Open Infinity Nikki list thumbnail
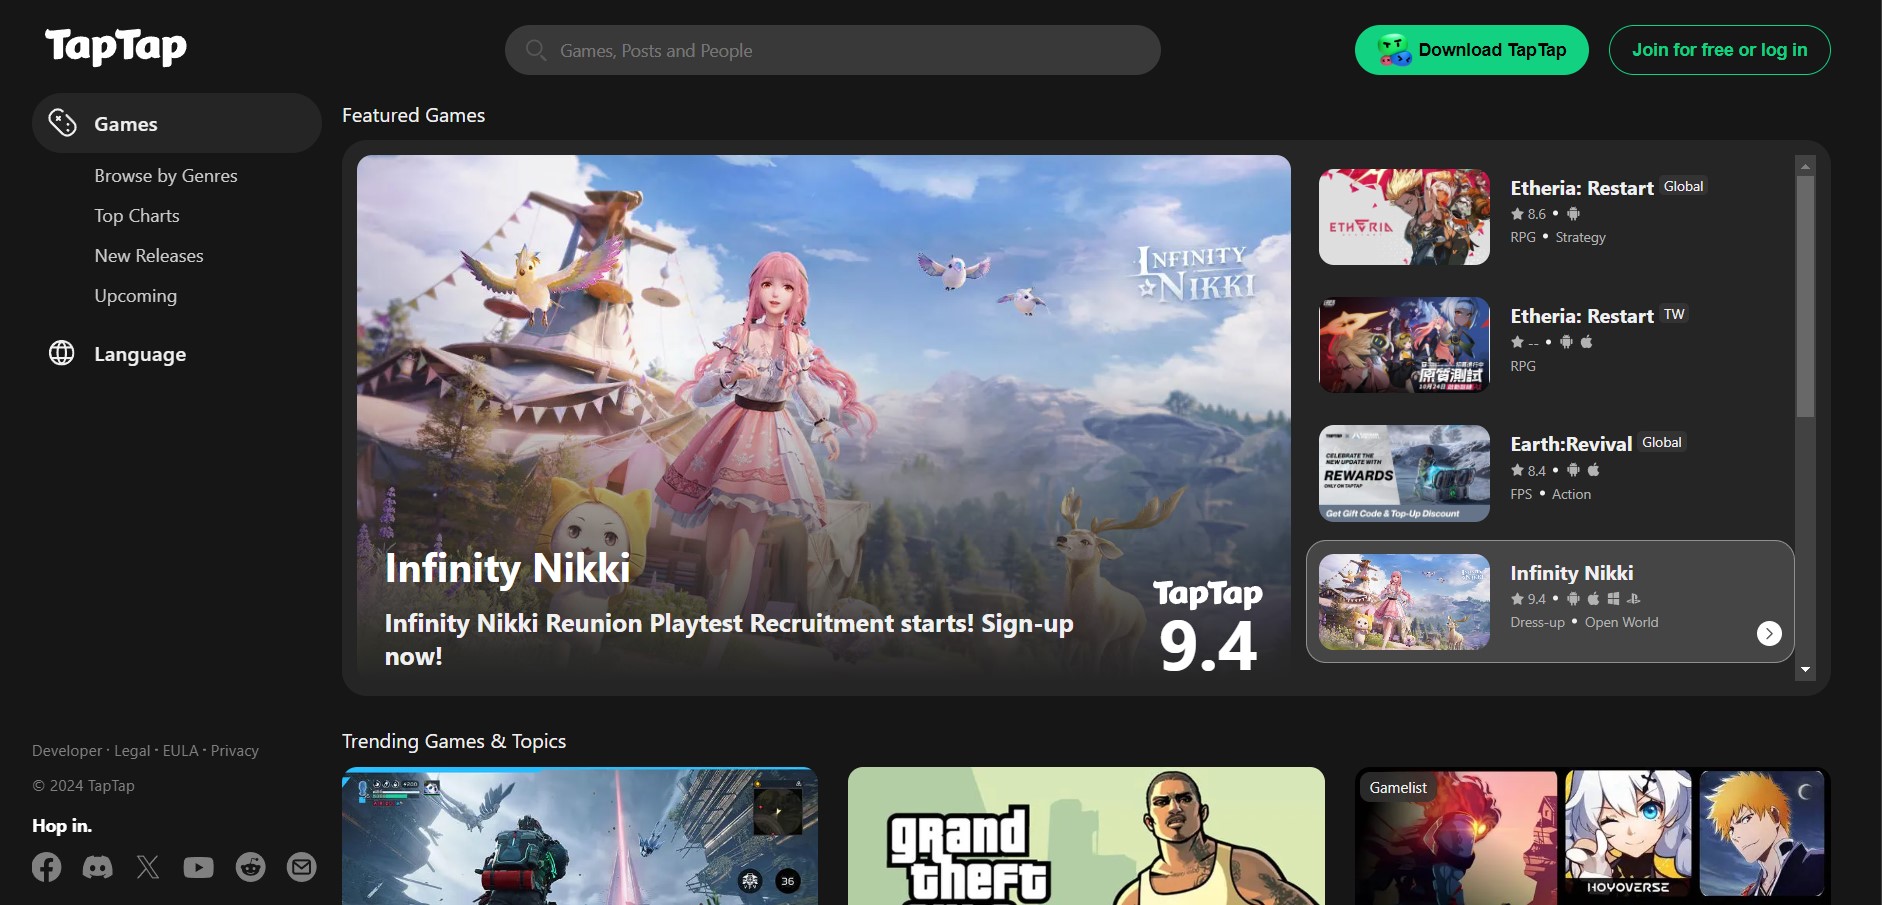 coord(1404,602)
